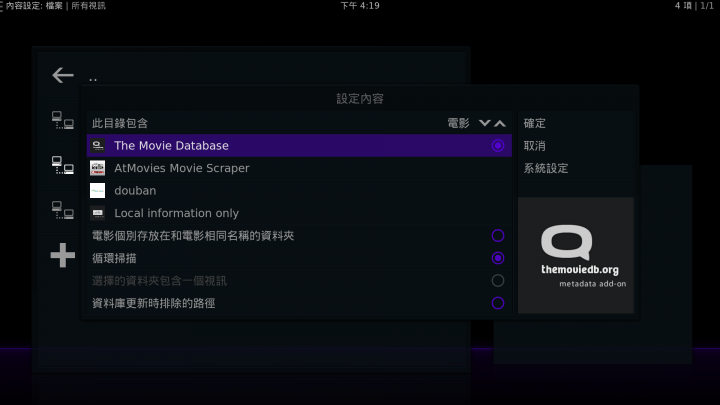This screenshot has height=405, width=720.
Task: Open the first network source icon
Action: [x=63, y=120]
